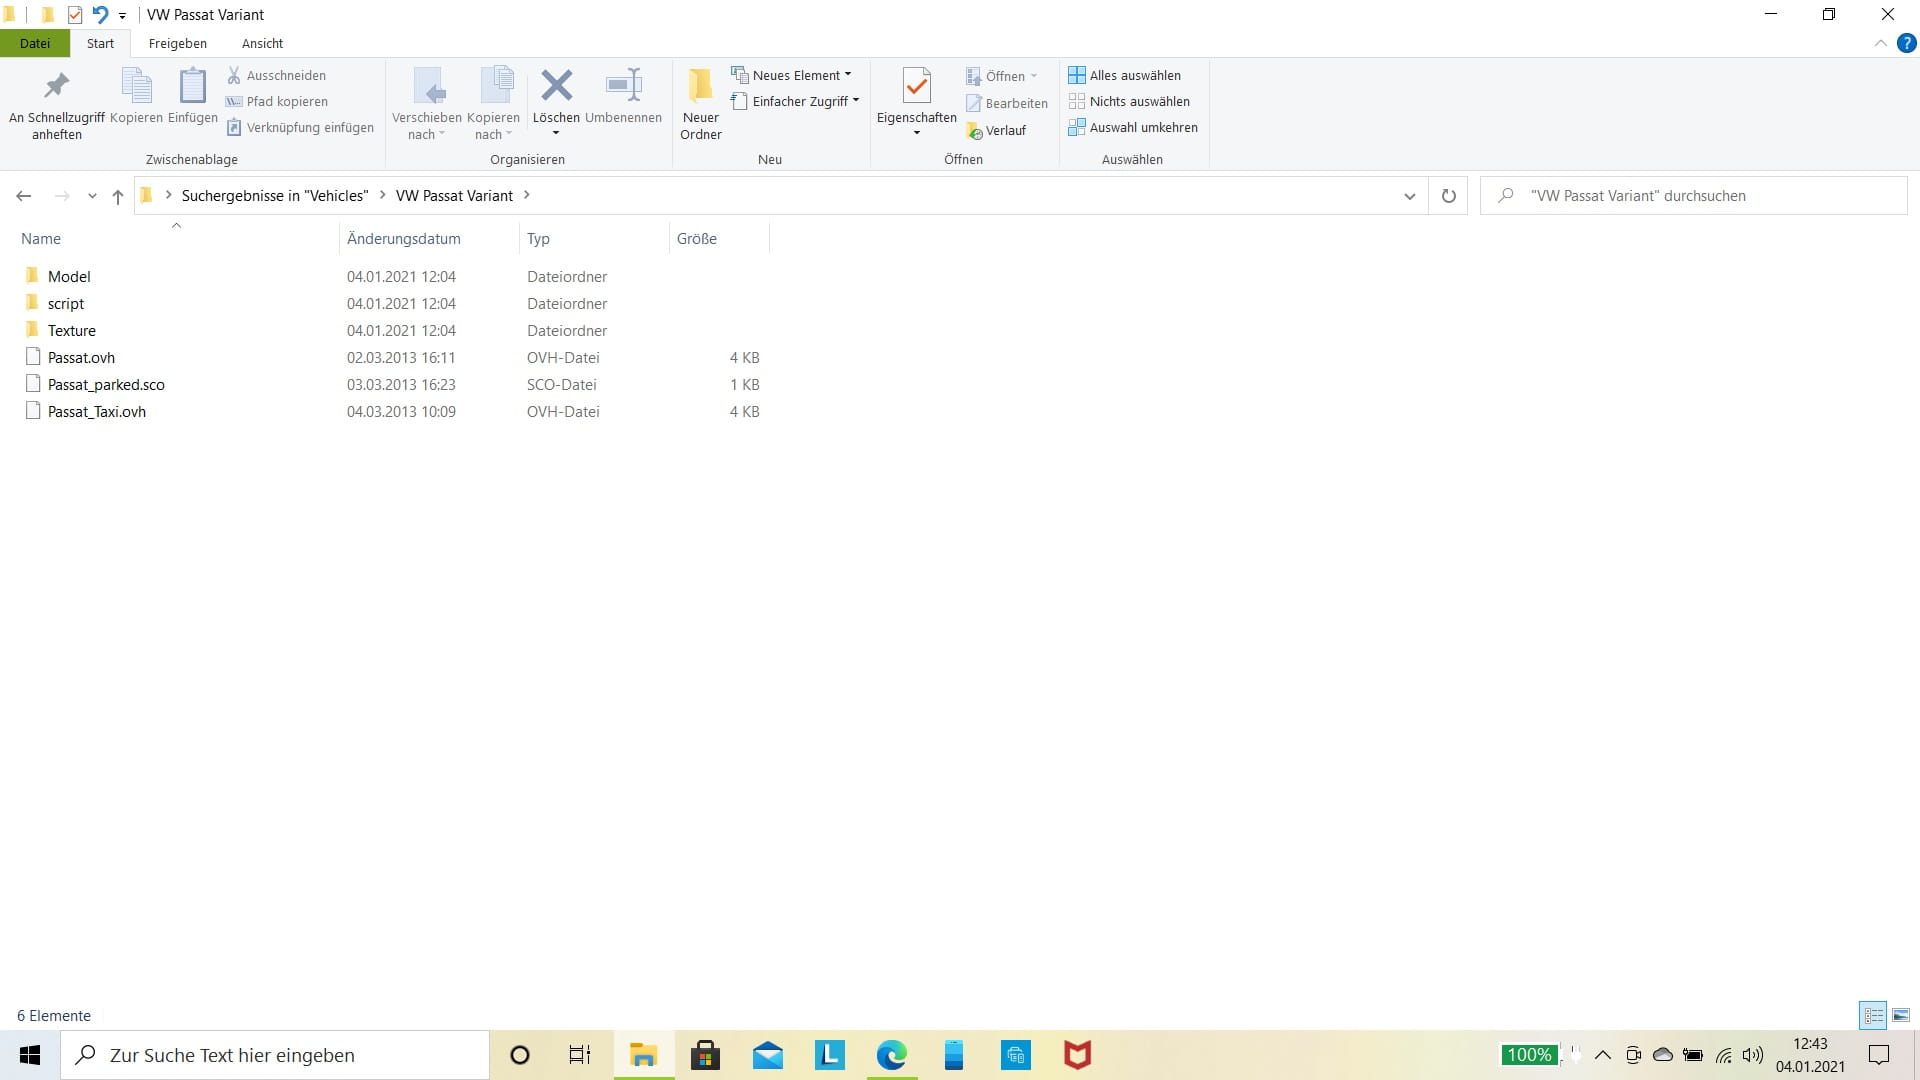
Task: Open Microsoft Edge from the taskbar
Action: pyautogui.click(x=891, y=1055)
